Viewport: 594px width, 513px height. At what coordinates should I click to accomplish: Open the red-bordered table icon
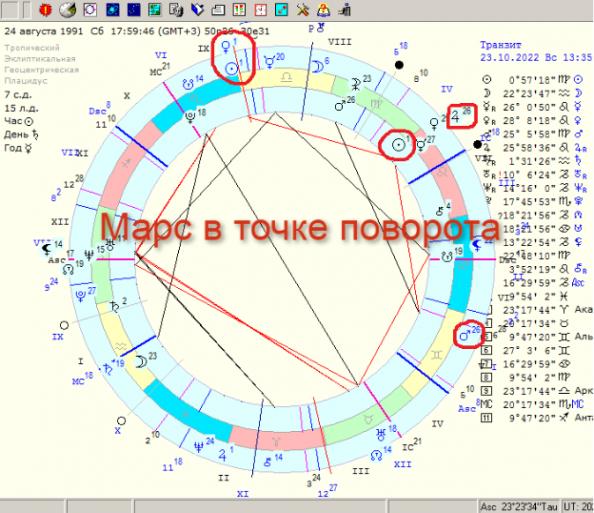(239, 10)
